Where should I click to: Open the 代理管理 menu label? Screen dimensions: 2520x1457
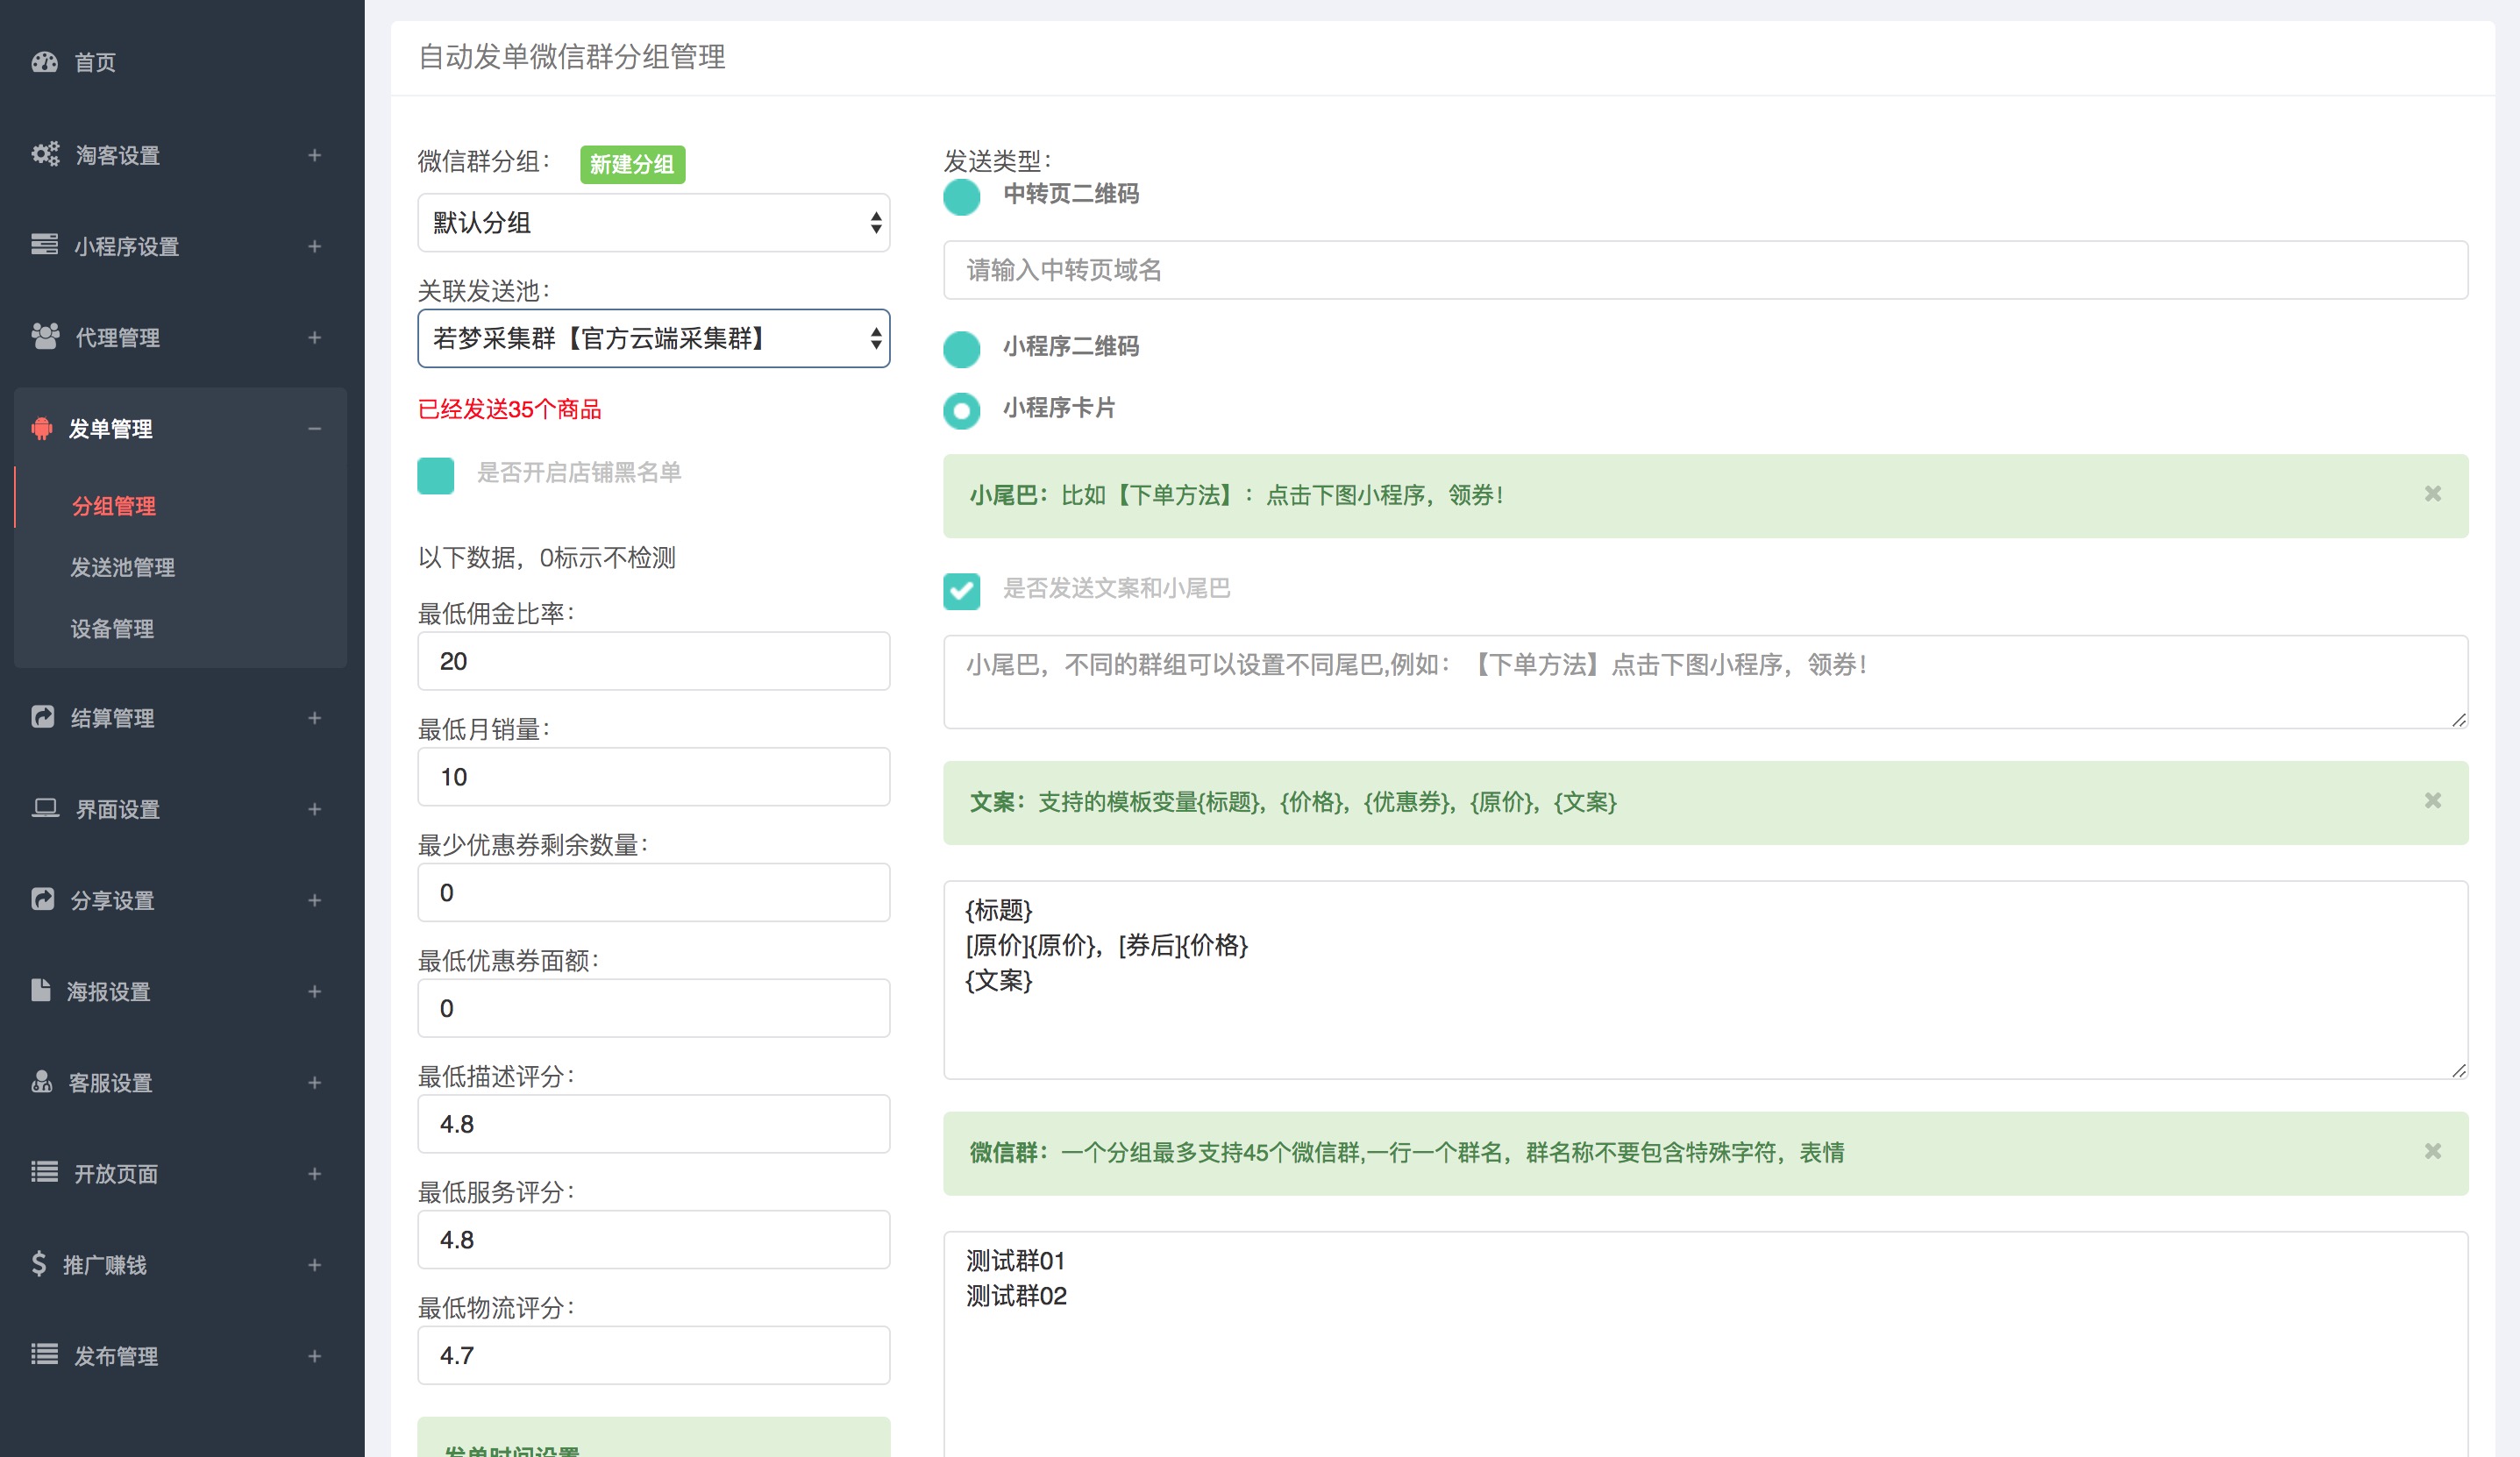[x=118, y=338]
